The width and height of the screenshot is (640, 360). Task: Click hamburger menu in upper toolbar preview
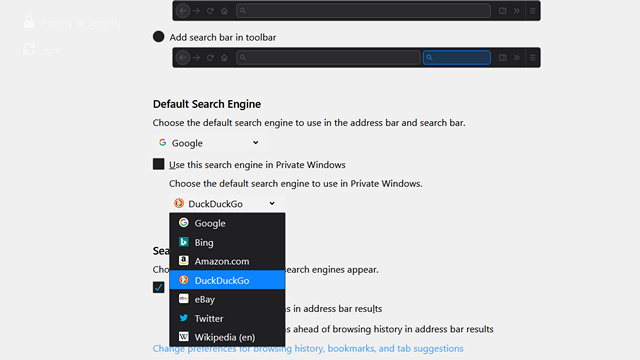pos(533,11)
